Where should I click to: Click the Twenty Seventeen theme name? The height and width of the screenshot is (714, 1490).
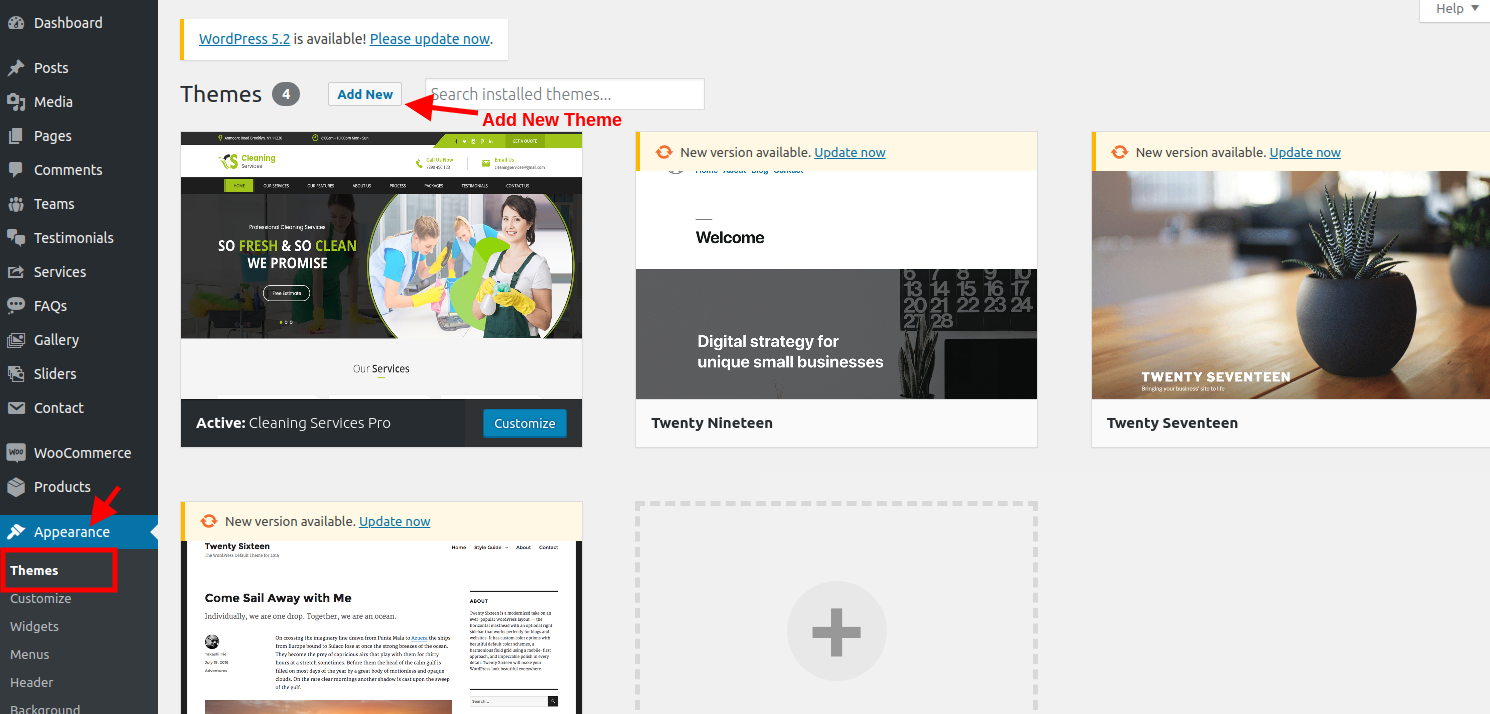[1172, 423]
